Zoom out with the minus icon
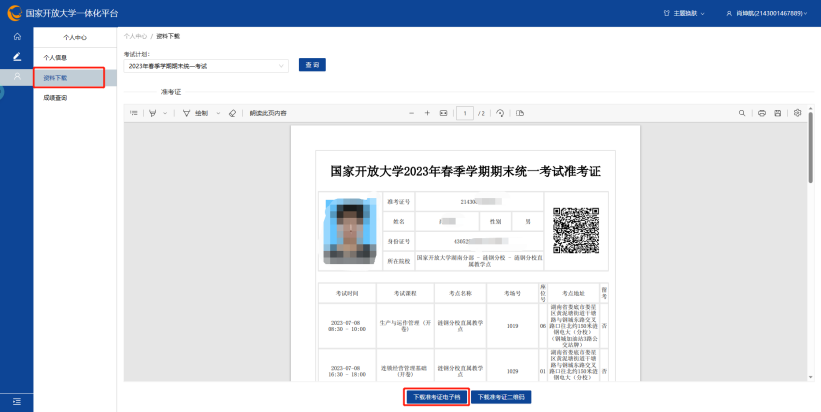The width and height of the screenshot is (821, 412). [412, 113]
